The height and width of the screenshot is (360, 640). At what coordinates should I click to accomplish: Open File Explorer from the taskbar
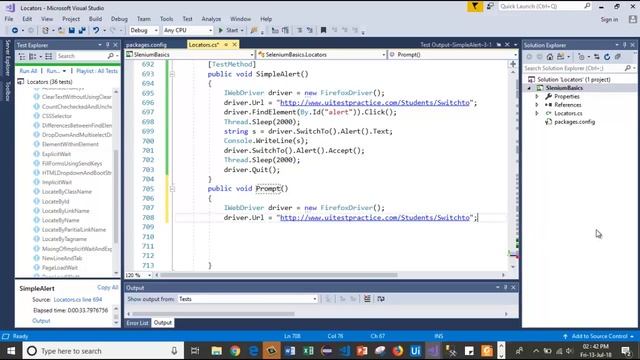pos(216,351)
